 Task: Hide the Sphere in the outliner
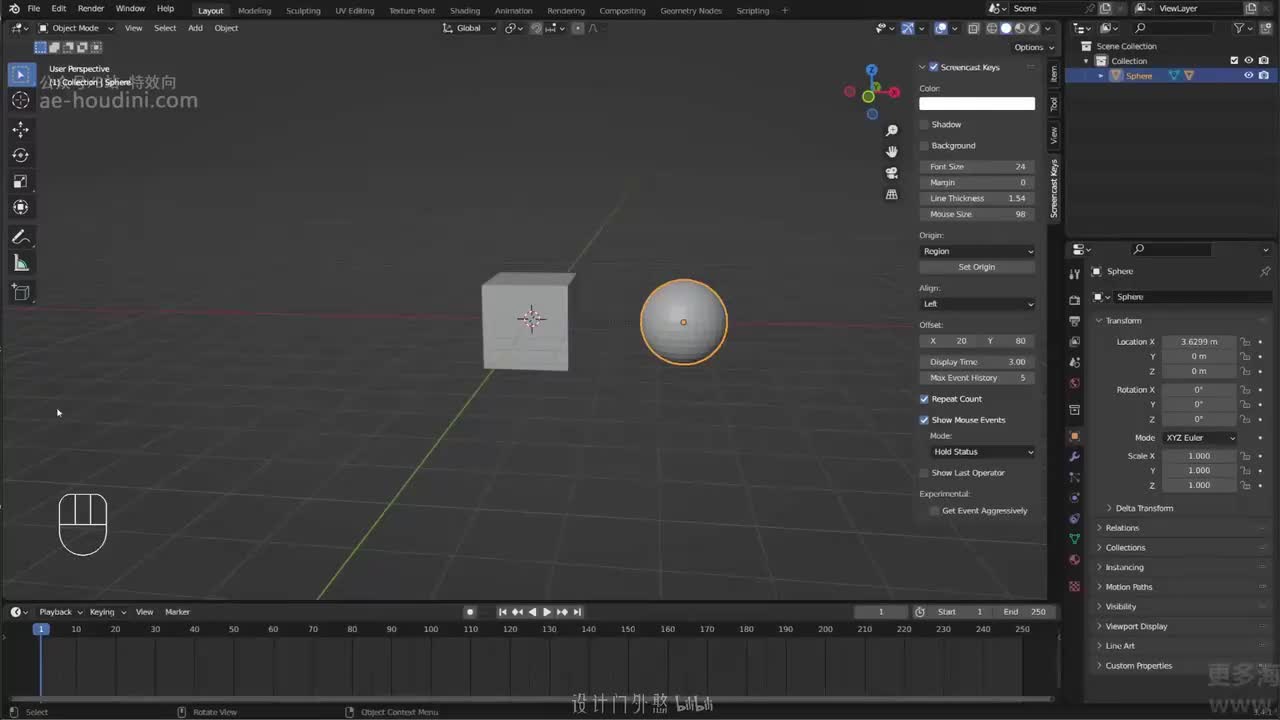coord(1248,76)
